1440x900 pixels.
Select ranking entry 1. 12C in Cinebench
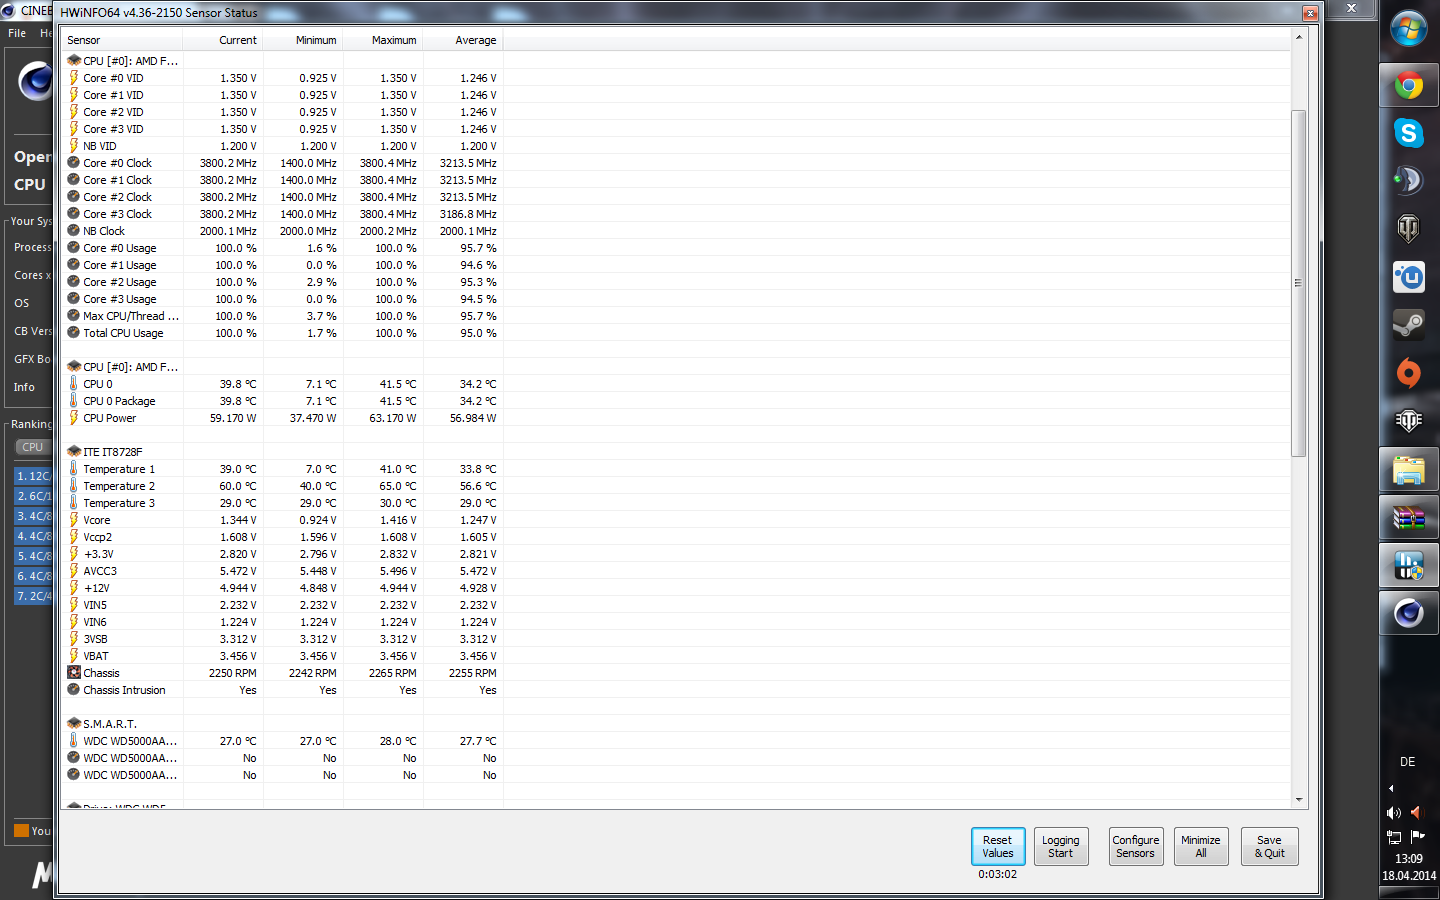click(33, 476)
